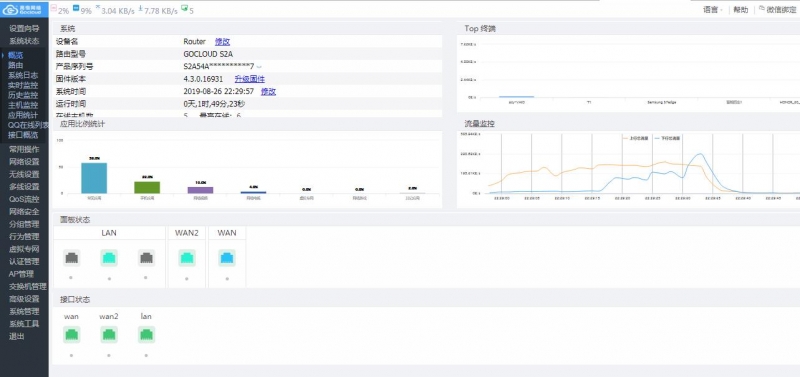Click the first gray LAN port icon
The image size is (800, 377).
[72, 258]
